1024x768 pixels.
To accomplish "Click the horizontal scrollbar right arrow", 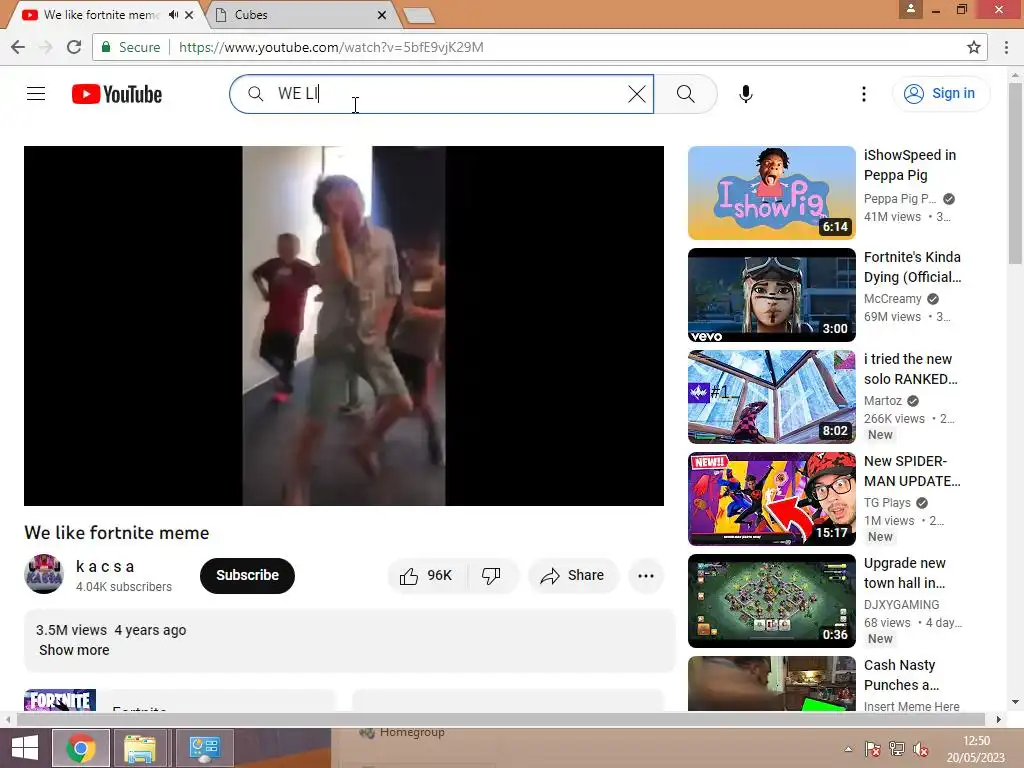I will tap(998, 719).
